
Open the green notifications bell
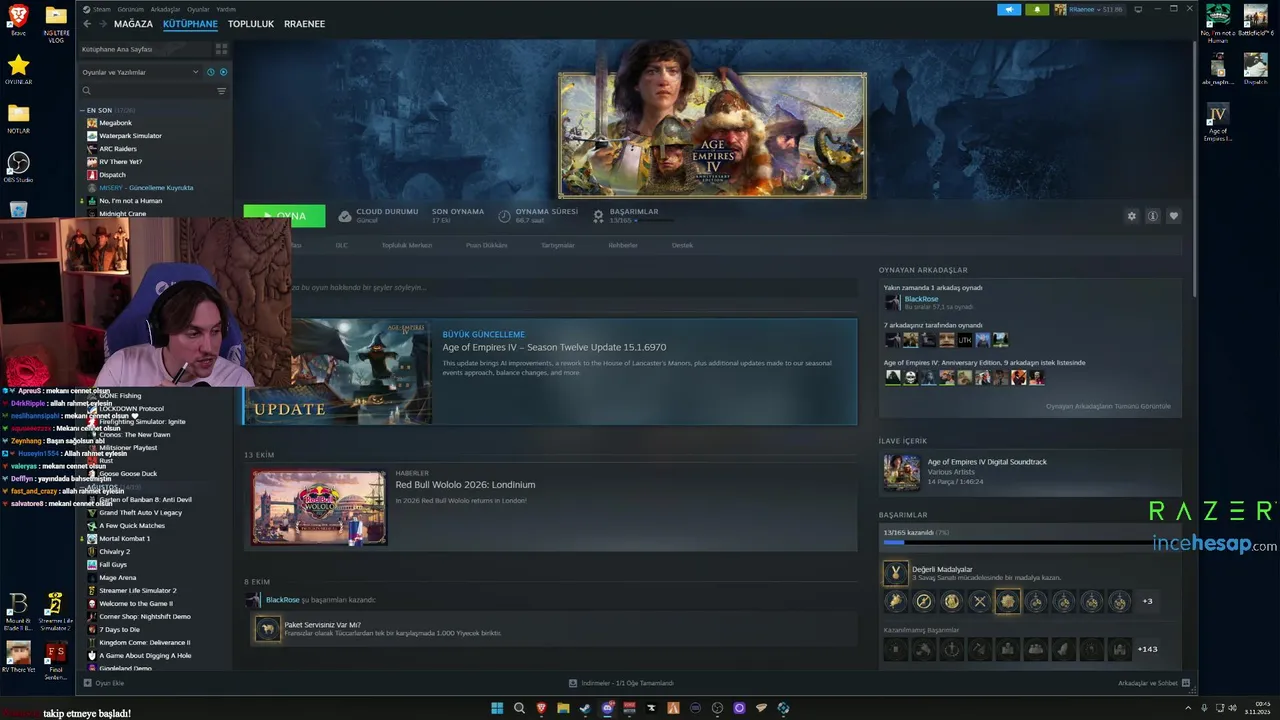tap(1037, 9)
